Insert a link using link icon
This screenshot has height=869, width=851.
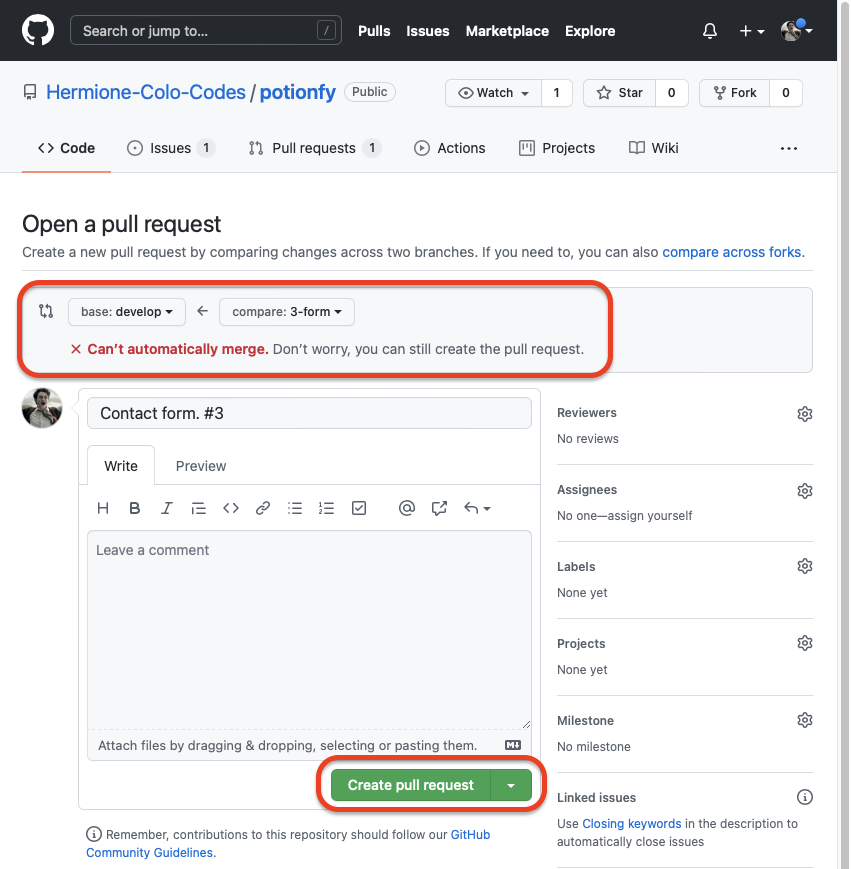(263, 508)
